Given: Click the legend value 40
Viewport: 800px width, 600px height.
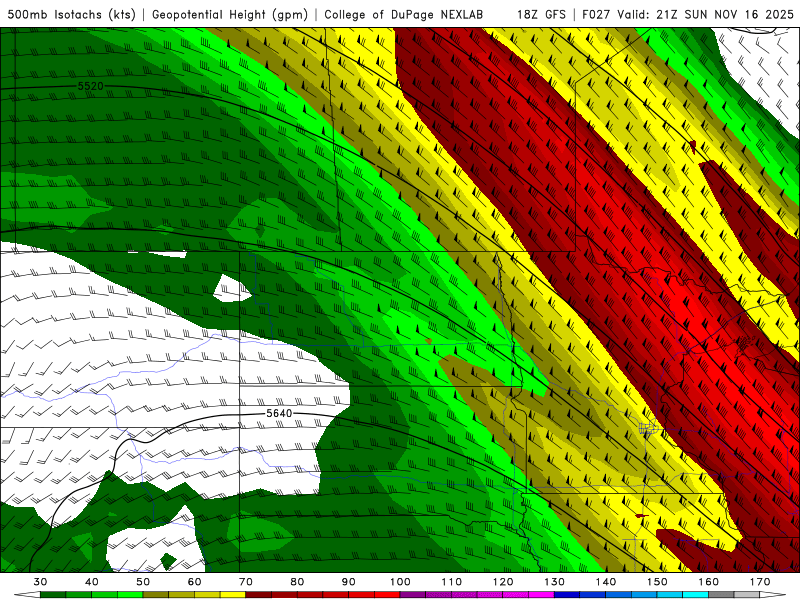Looking at the screenshot, I should pyautogui.click(x=92, y=582).
